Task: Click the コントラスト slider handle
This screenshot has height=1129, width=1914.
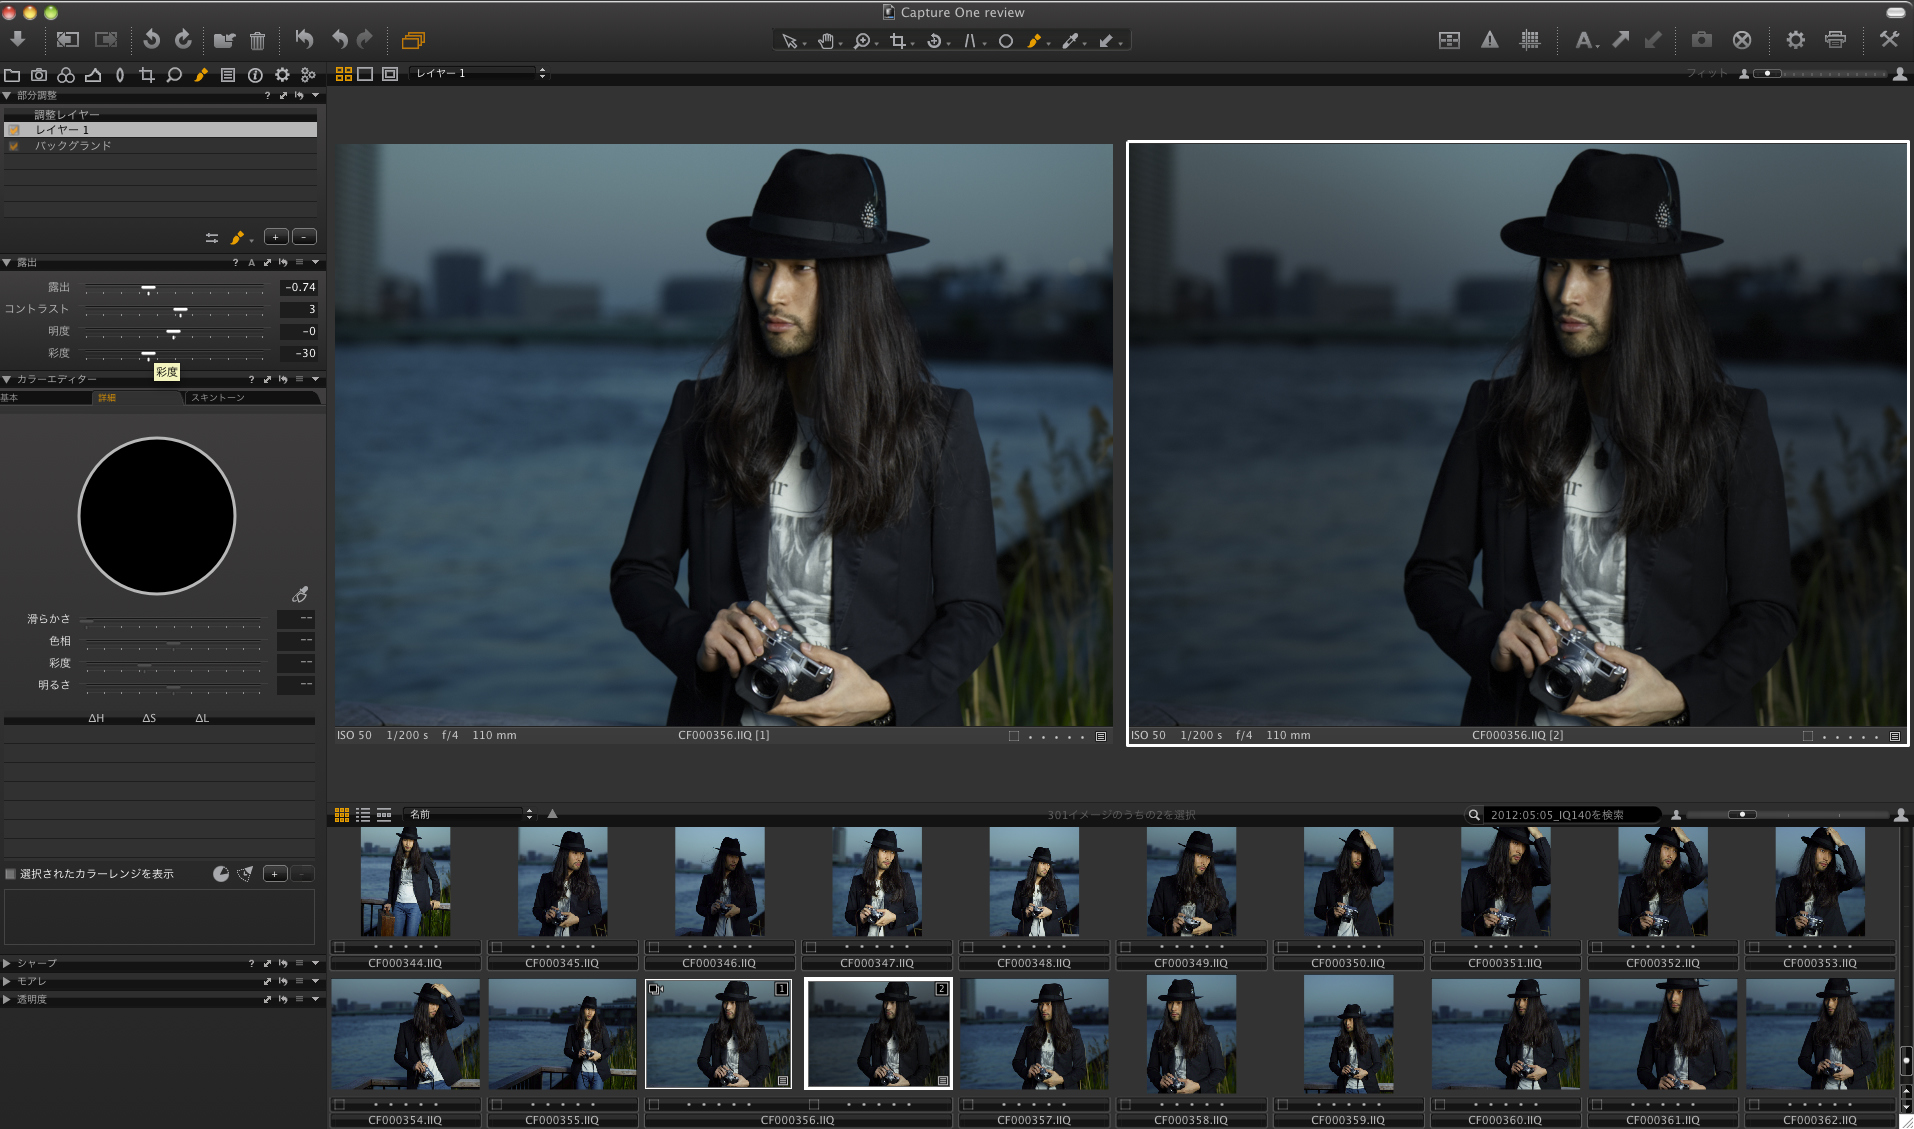Action: pos(180,310)
